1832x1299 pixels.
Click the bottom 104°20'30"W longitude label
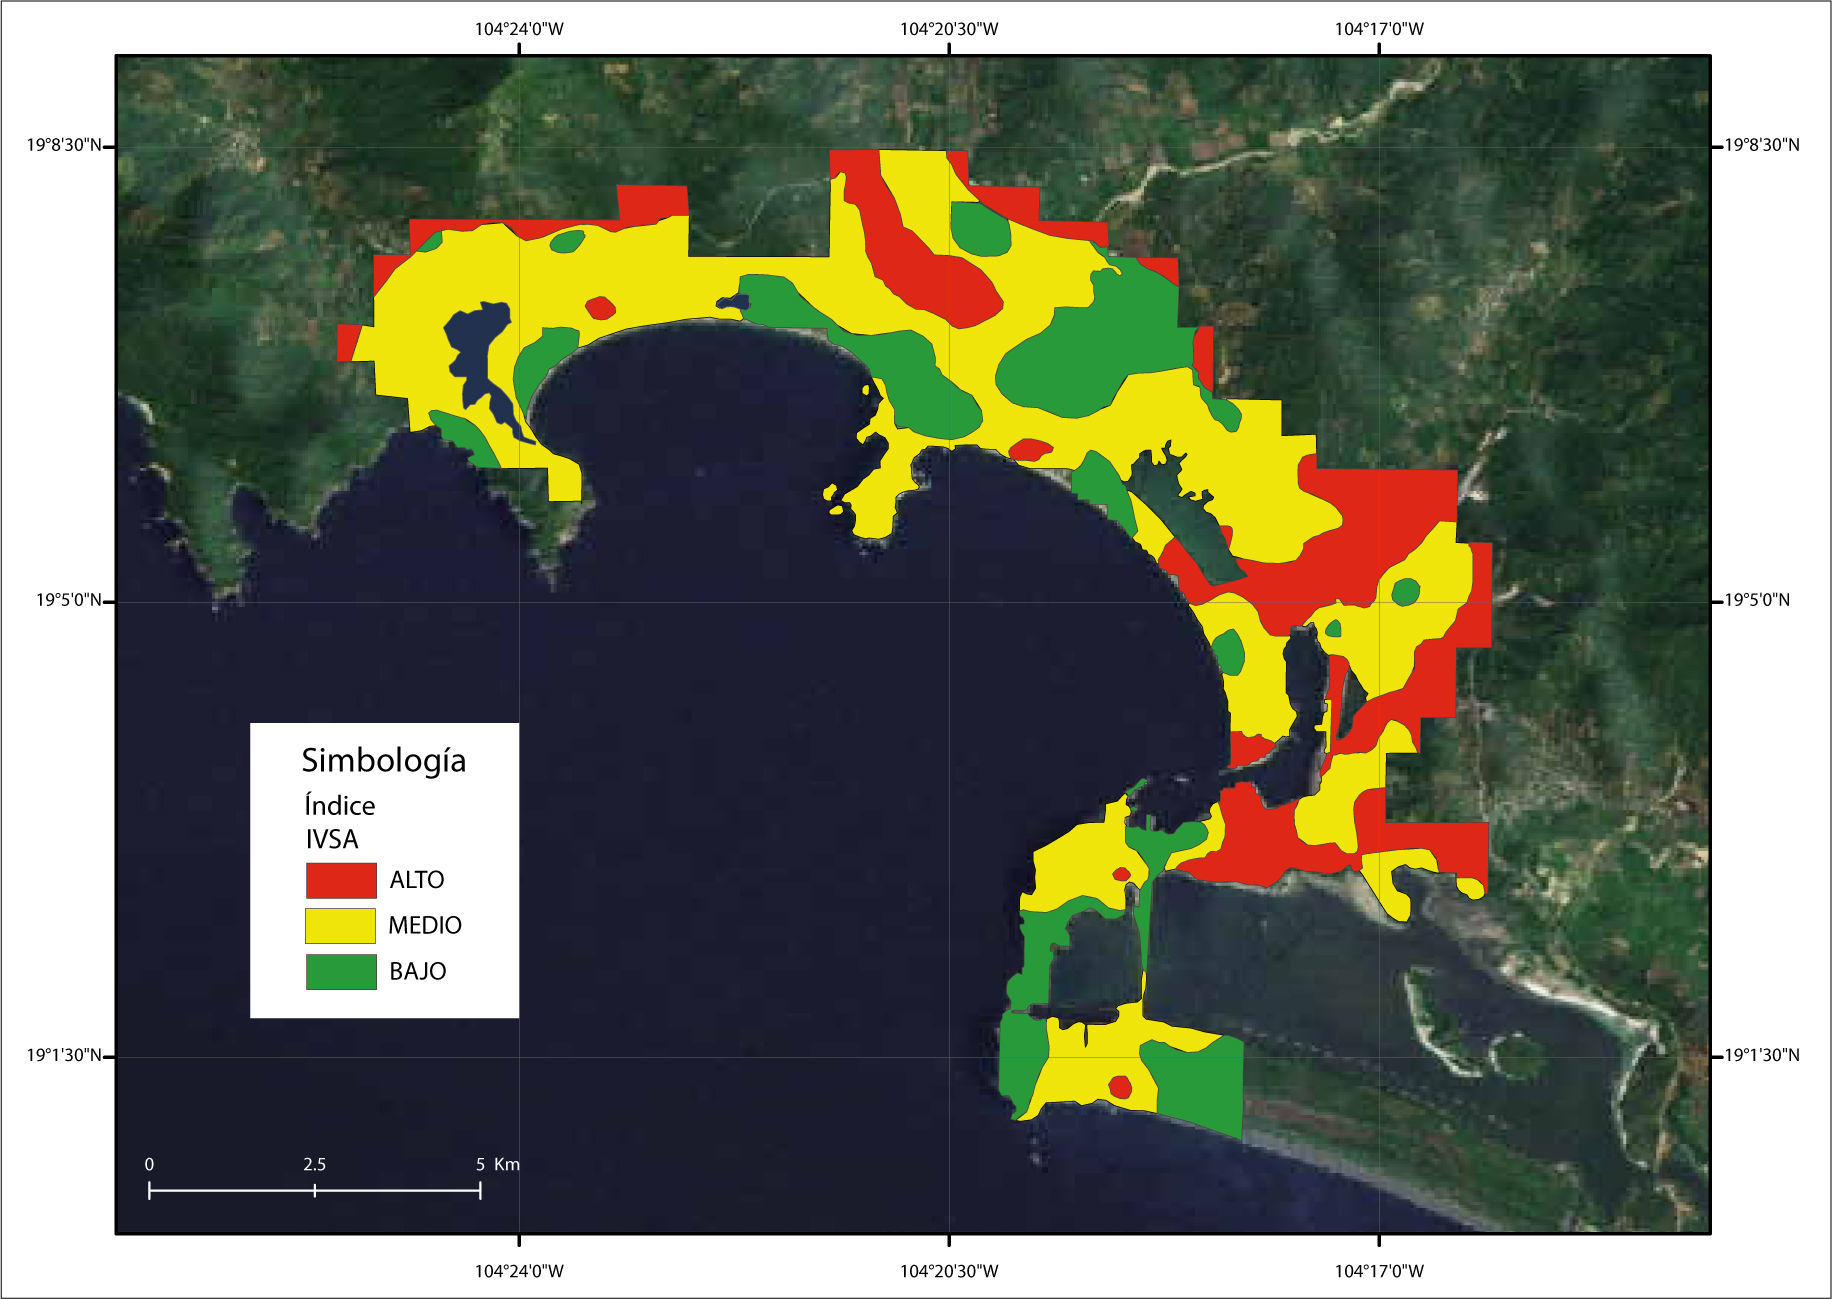pyautogui.click(x=949, y=1272)
